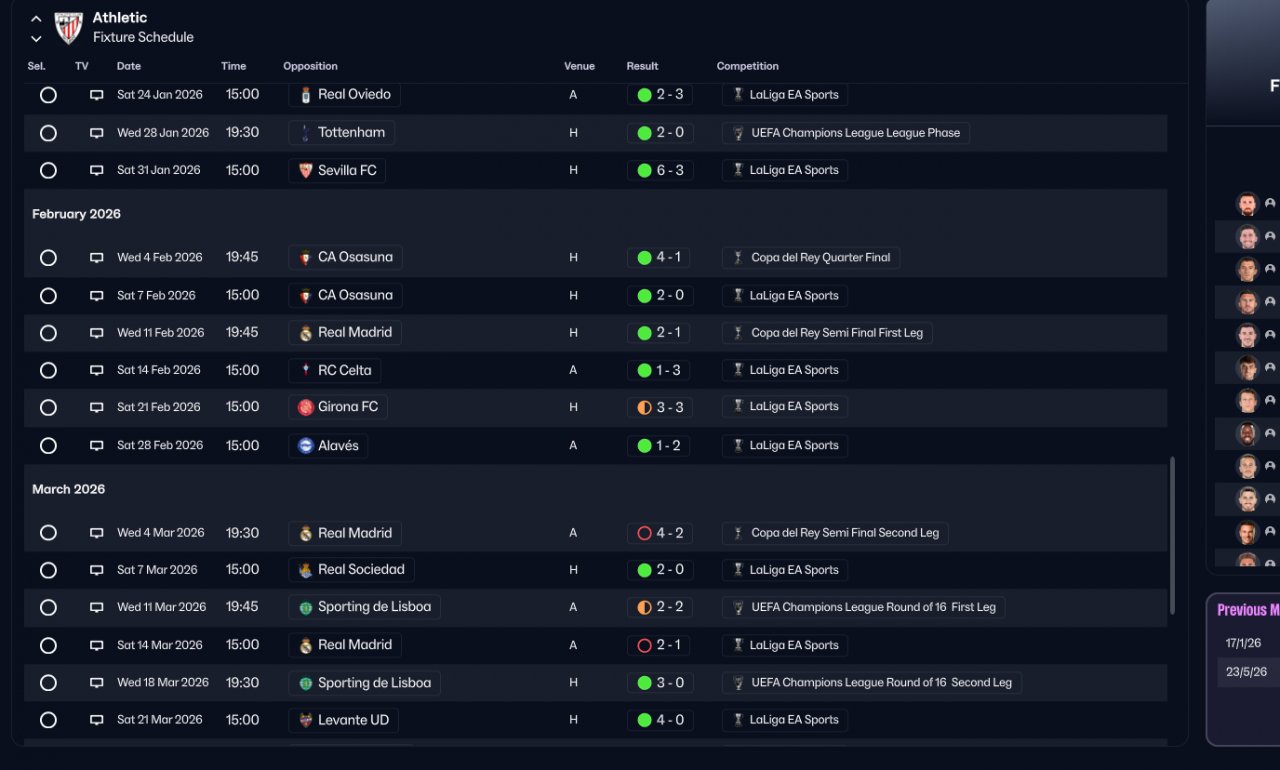Screen dimensions: 1280x770
Task: Select the radio button for Alavés fixture
Action: [48, 446]
